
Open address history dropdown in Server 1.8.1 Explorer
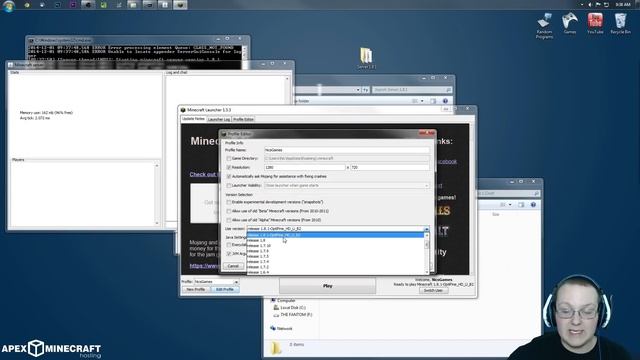pyautogui.click(x=358, y=90)
